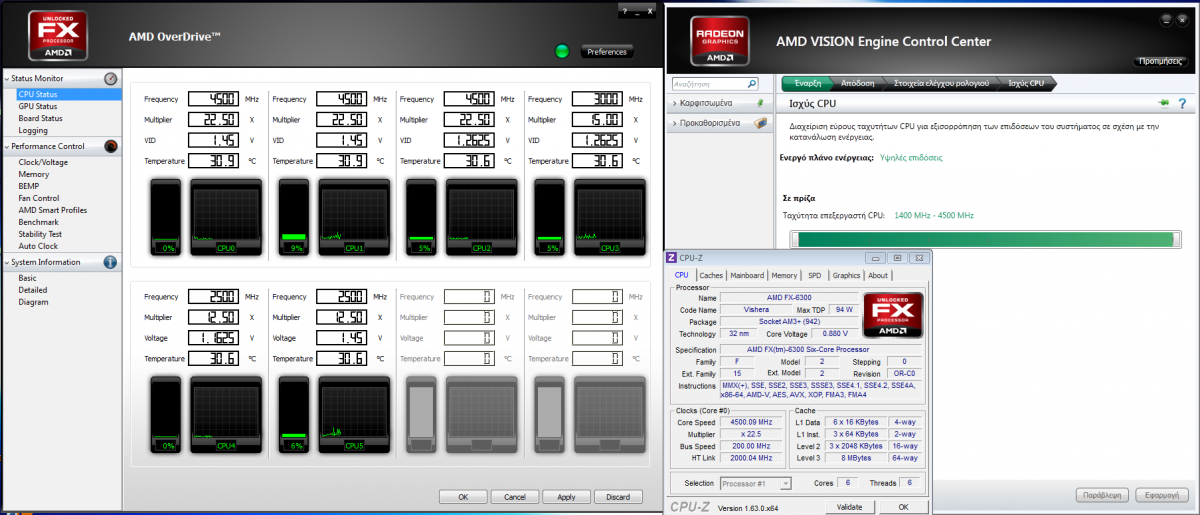The height and width of the screenshot is (515, 1200).
Task: Click OK in AMD OverDrive
Action: point(463,497)
